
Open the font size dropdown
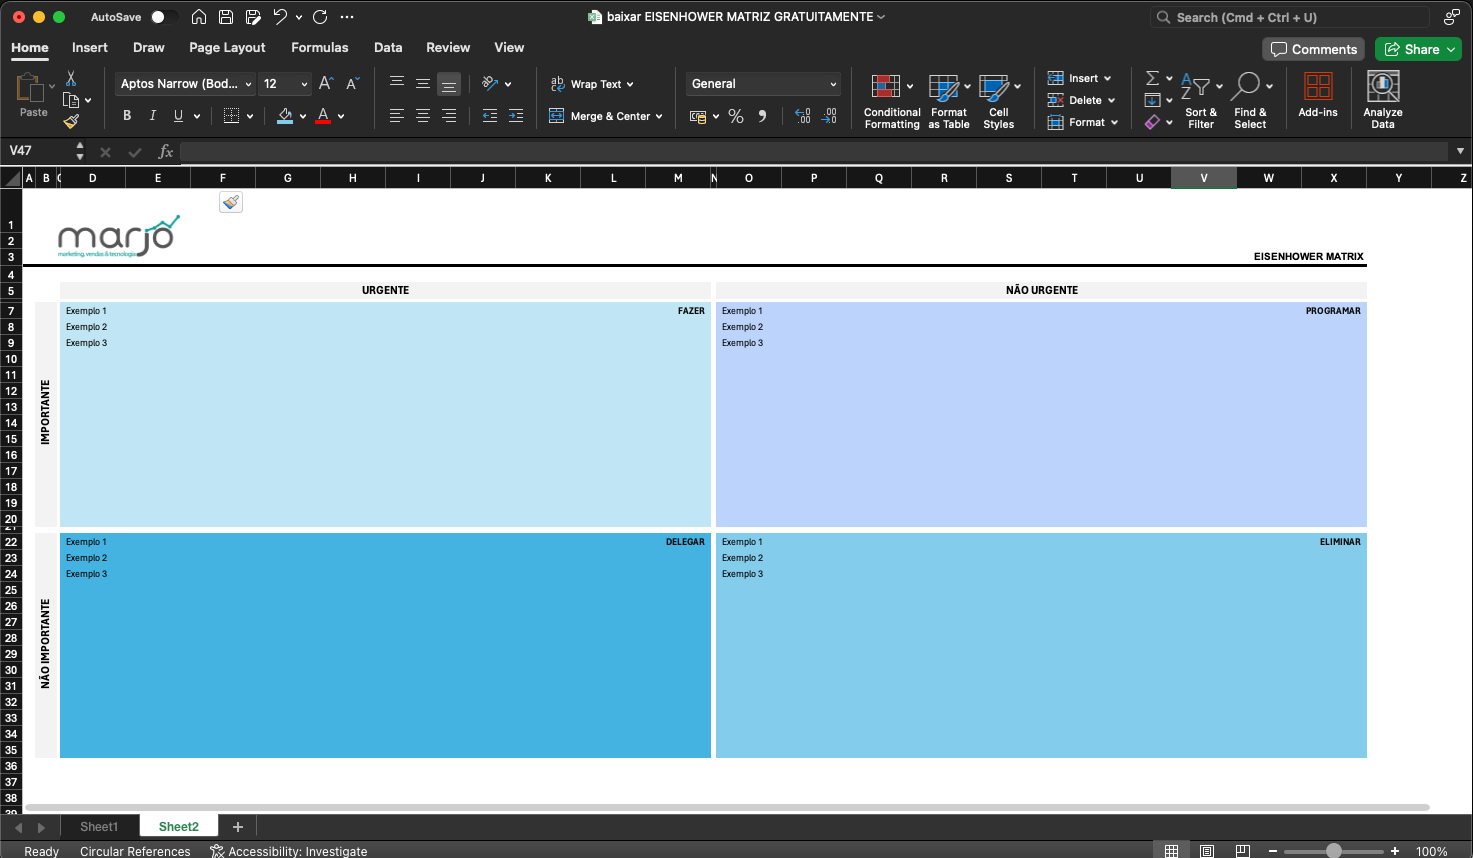tap(304, 84)
